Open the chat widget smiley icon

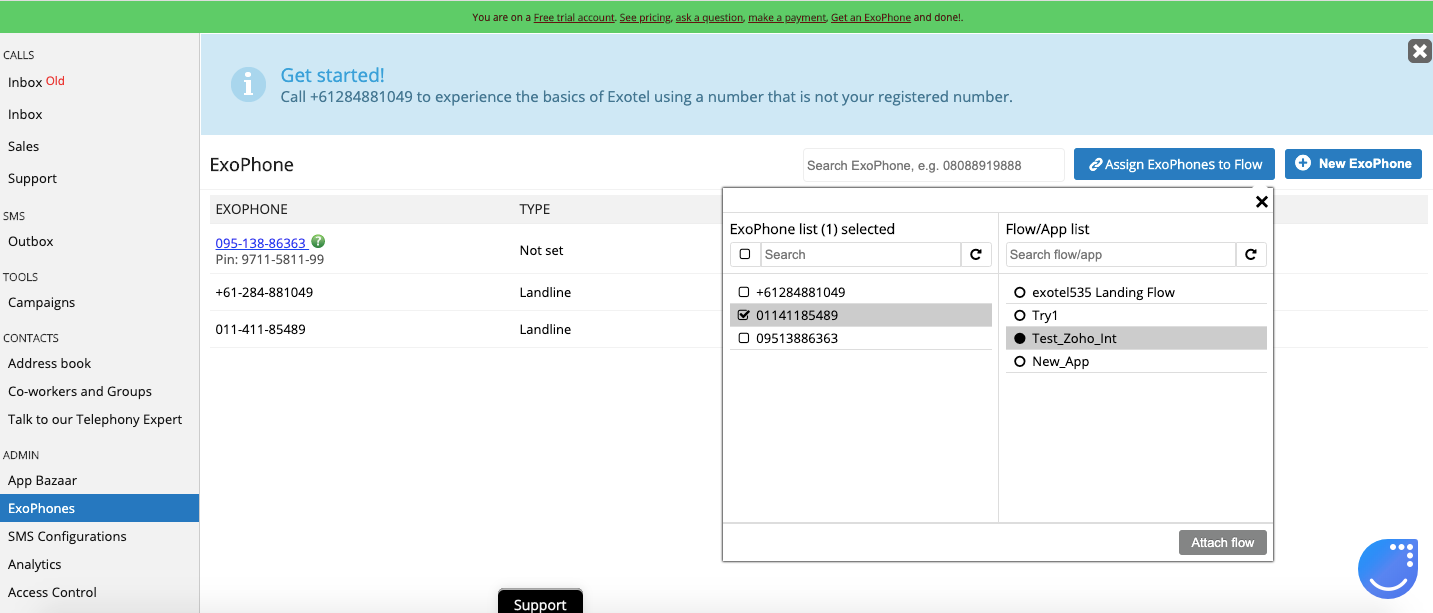tap(1387, 569)
